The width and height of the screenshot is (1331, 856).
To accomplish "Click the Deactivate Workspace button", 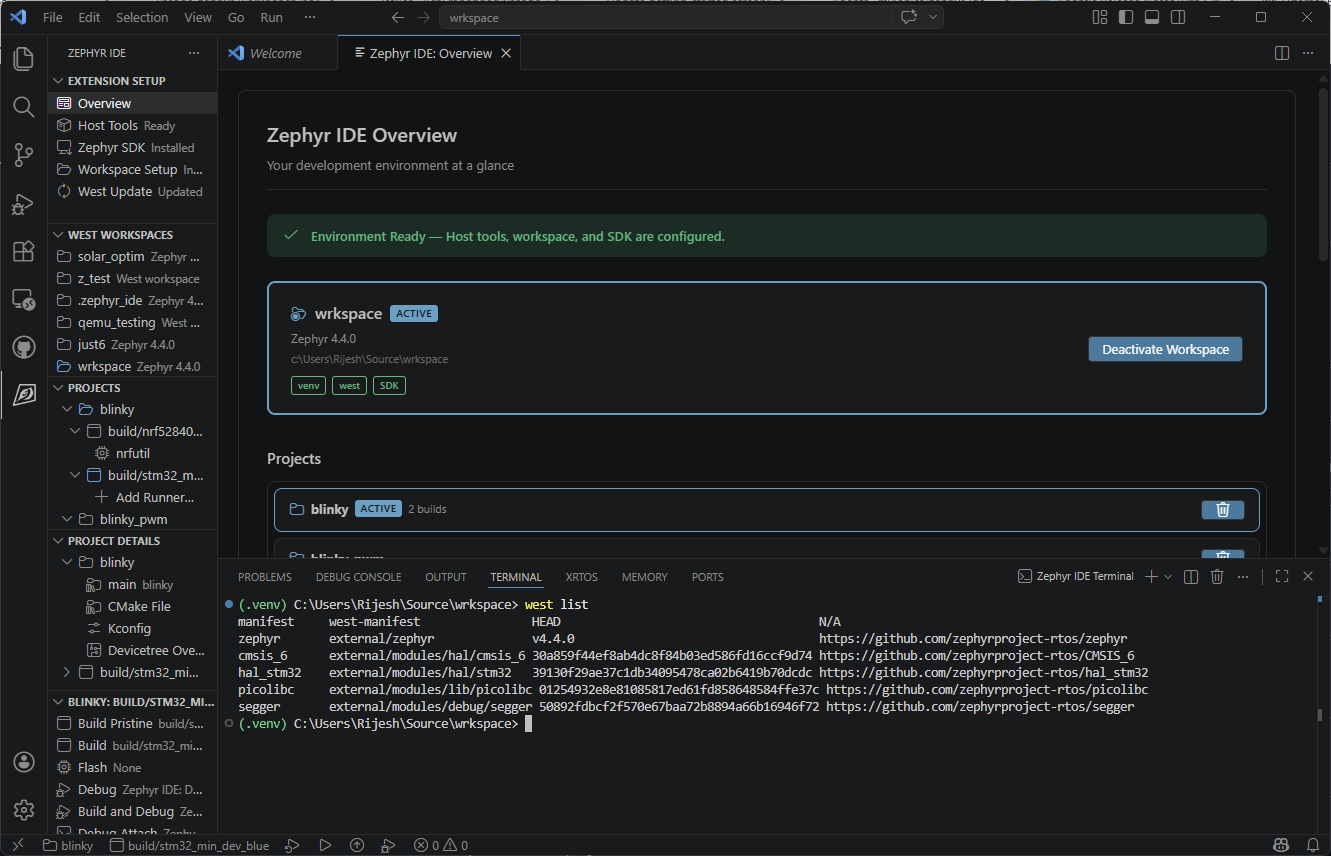I will point(1165,349).
